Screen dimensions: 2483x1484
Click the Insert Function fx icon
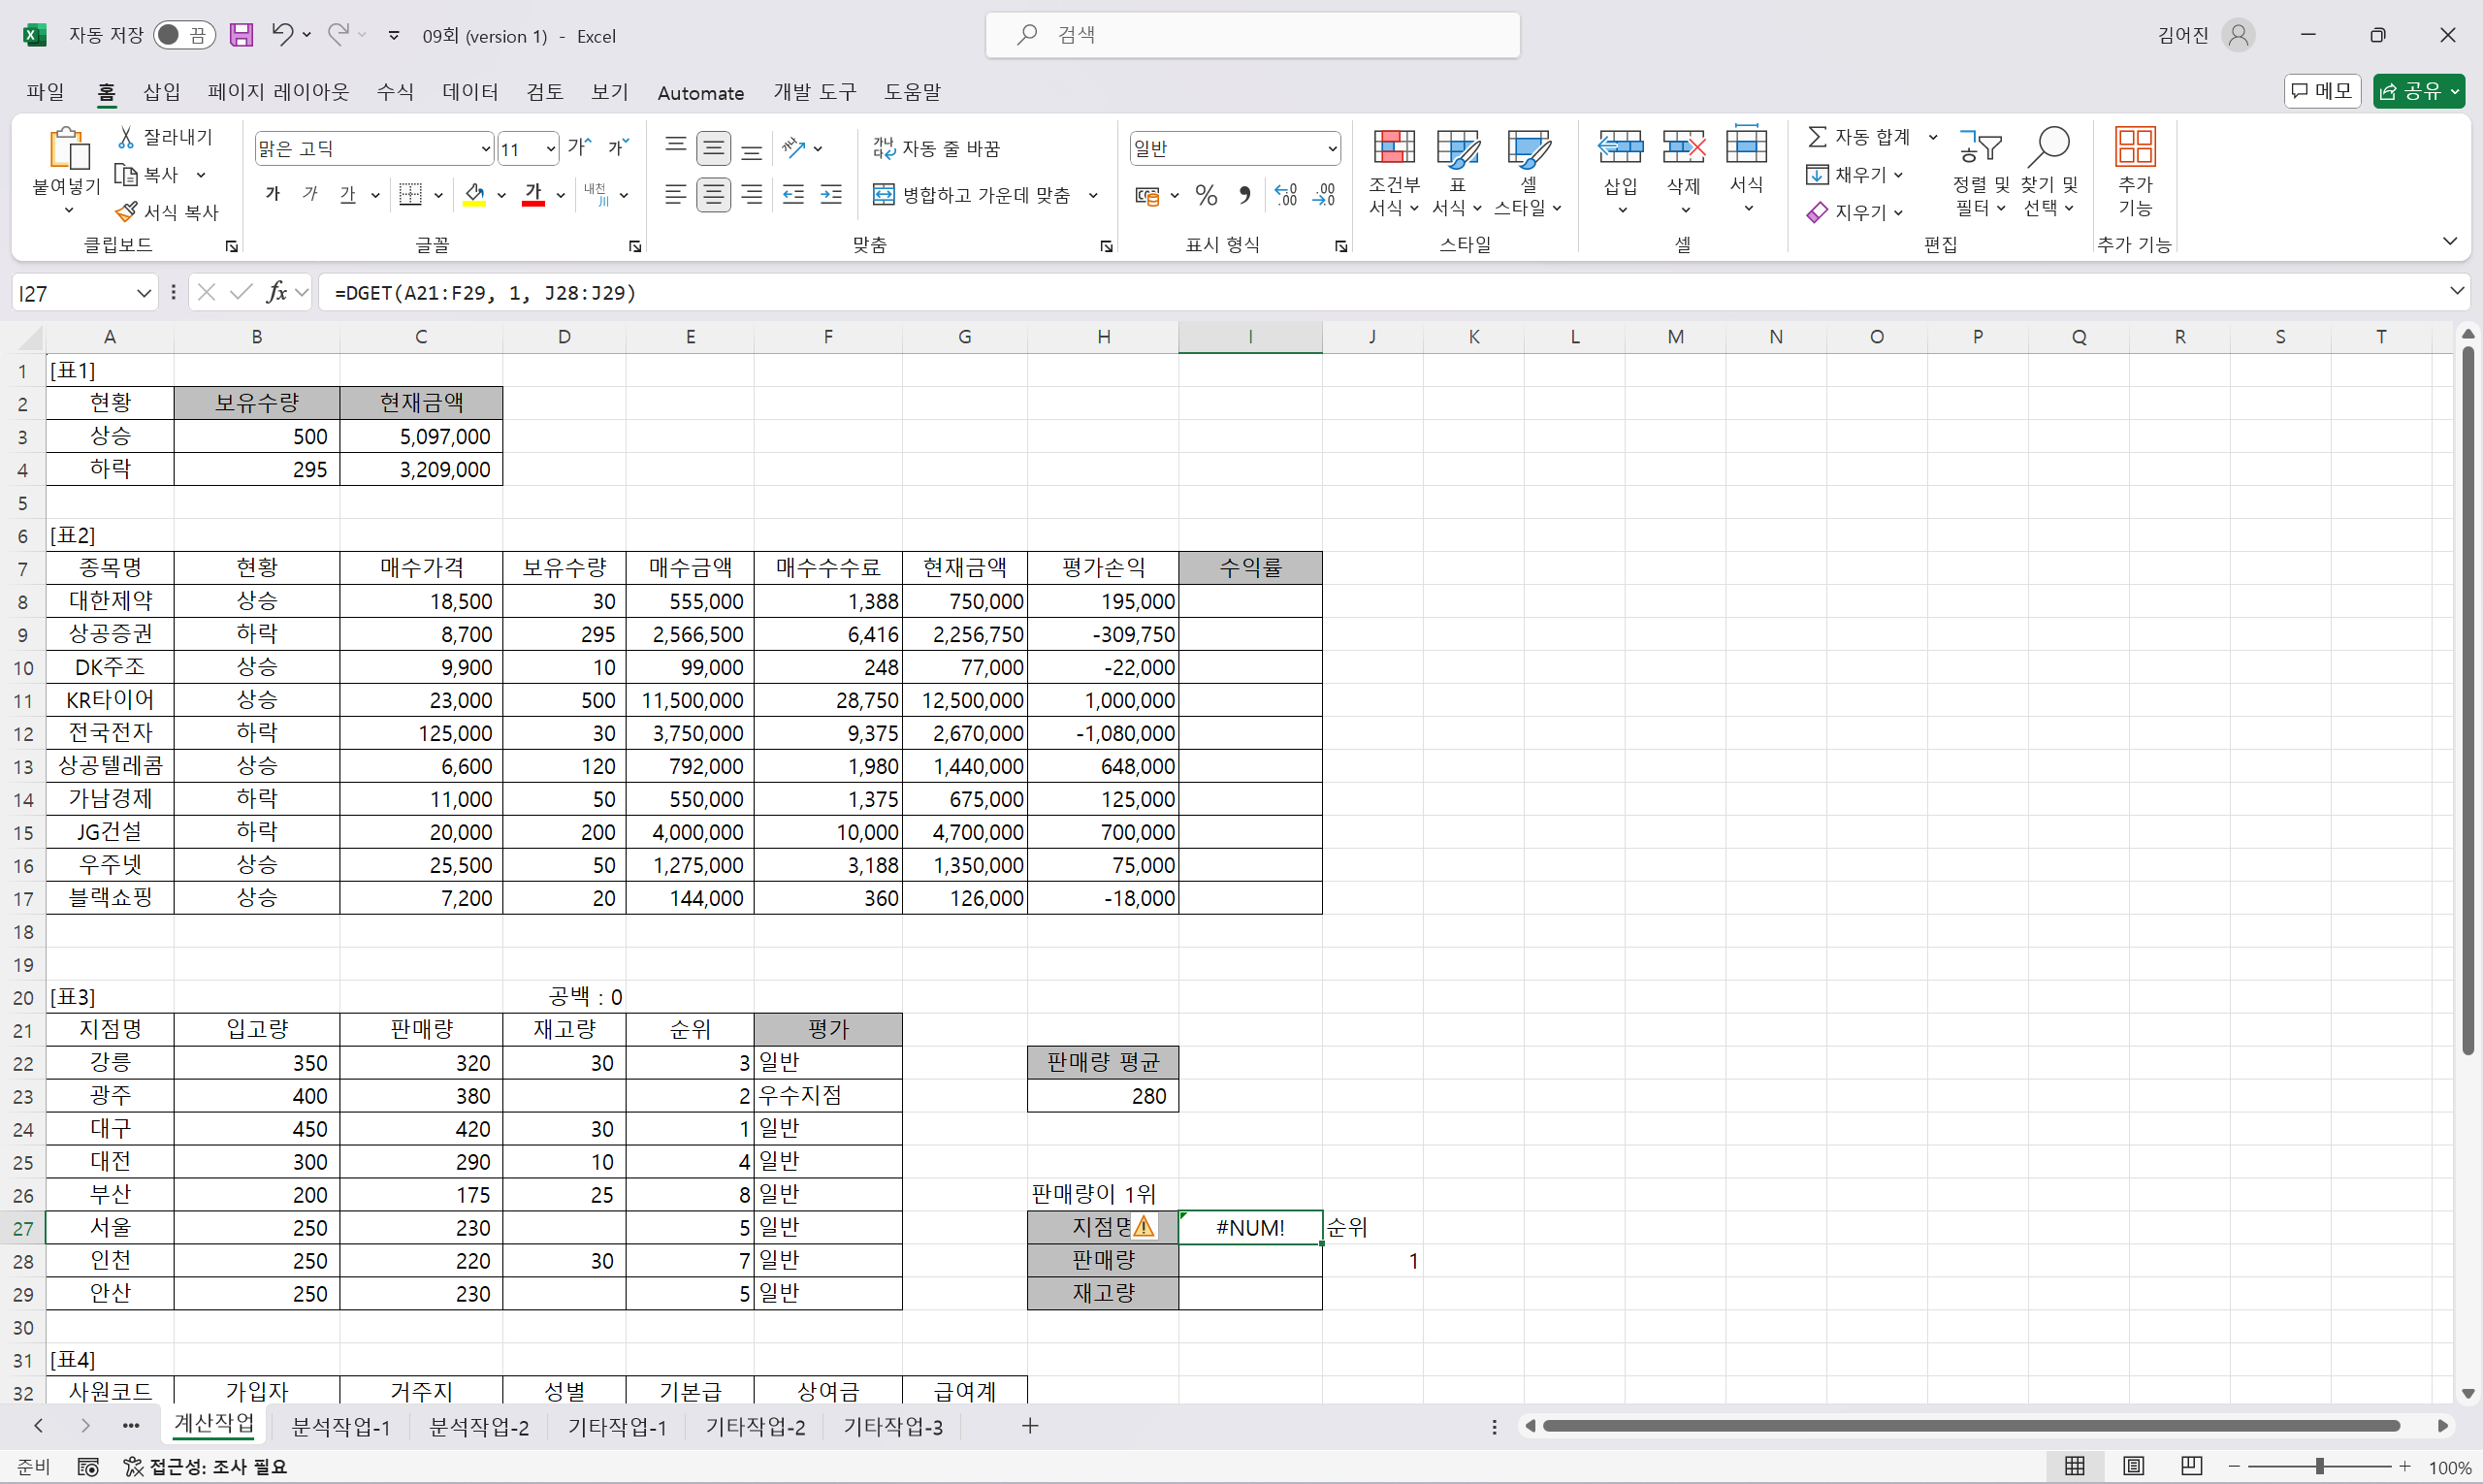277,292
